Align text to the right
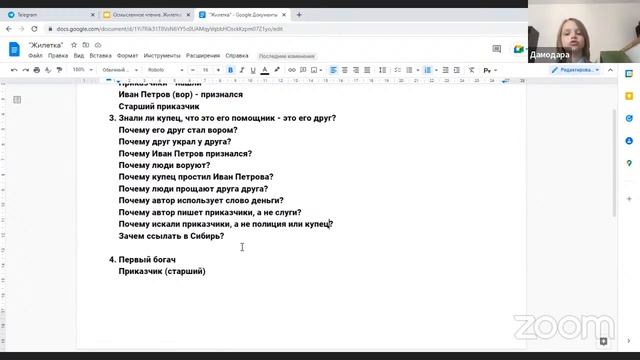This screenshot has height=360, width=640. pyautogui.click(x=356, y=70)
